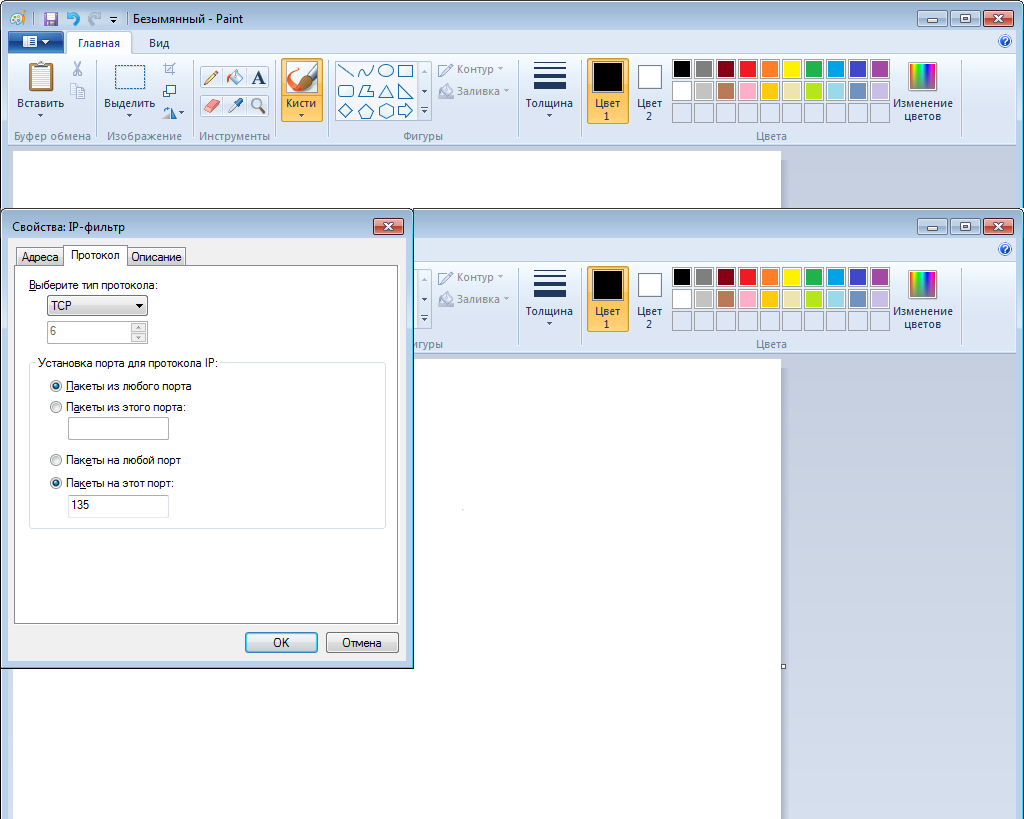Expand the Вставить dropdown arrow

(x=40, y=116)
